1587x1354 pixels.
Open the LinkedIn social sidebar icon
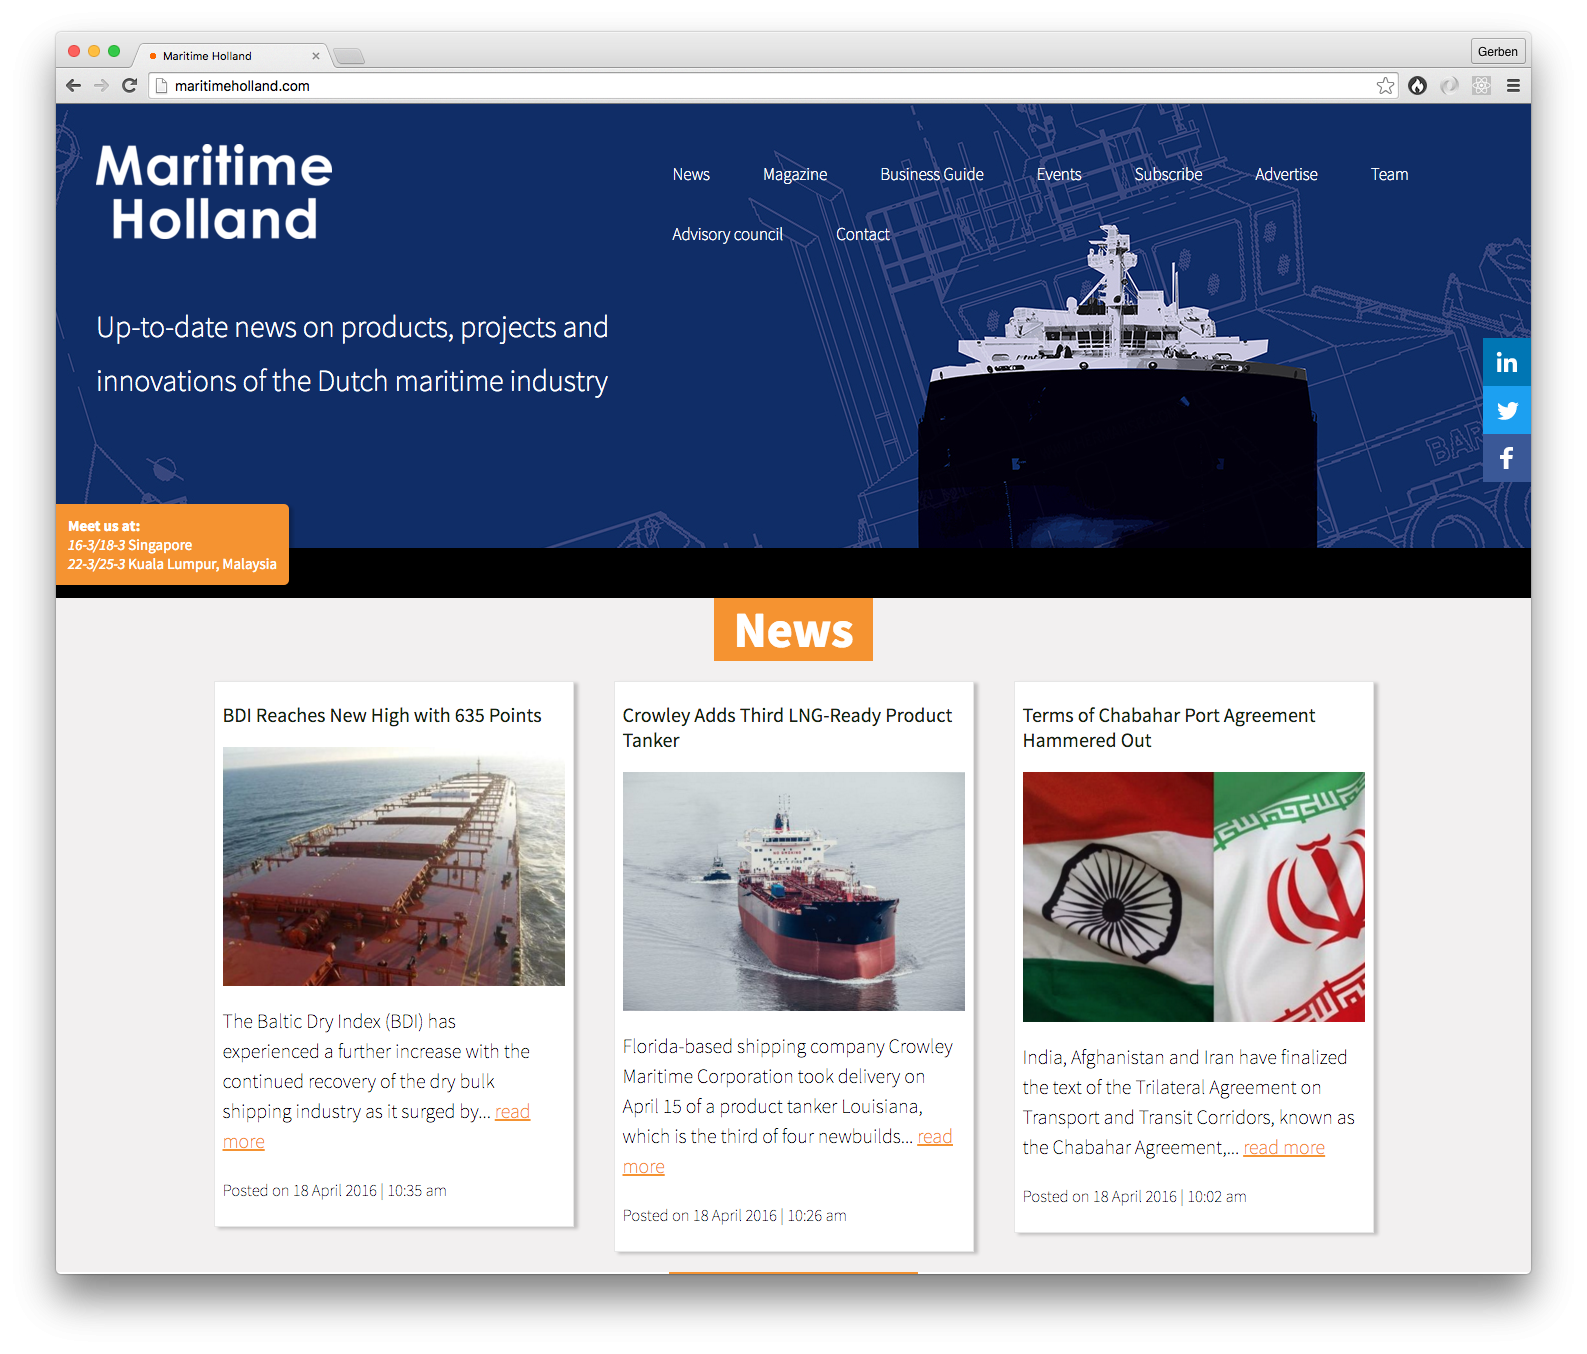[x=1507, y=362]
